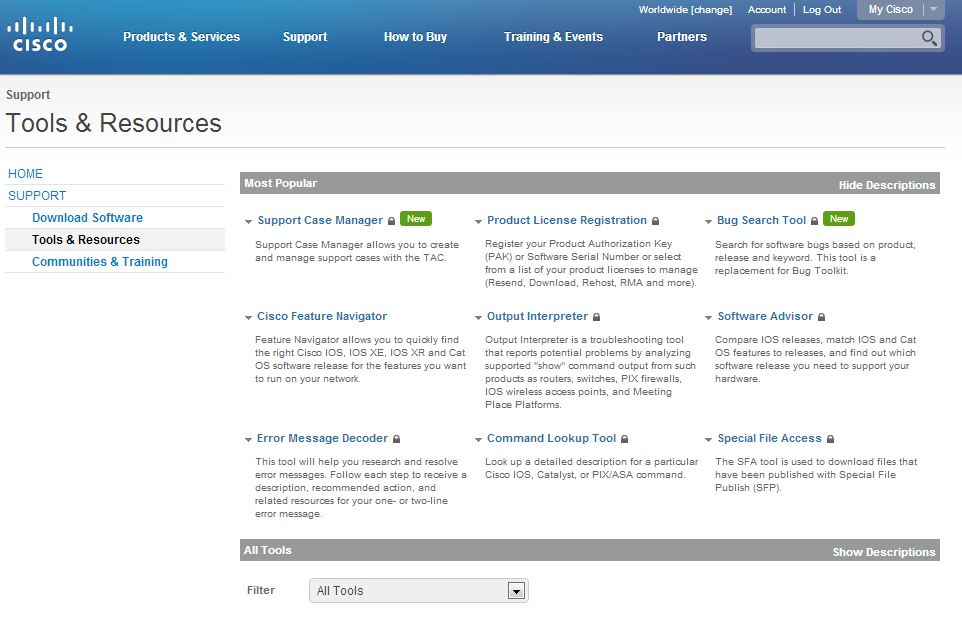Viewport: 962px width, 634px height.
Task: Click lock icon beside Support Case Manager
Action: [391, 221]
